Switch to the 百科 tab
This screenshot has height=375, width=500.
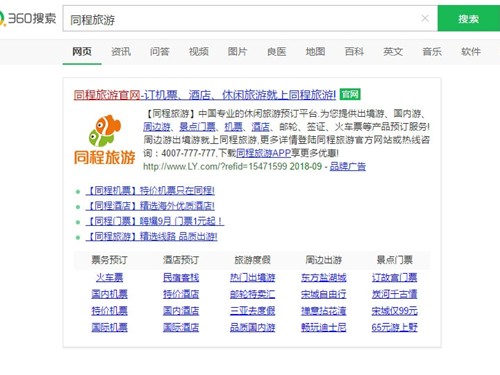coord(354,52)
